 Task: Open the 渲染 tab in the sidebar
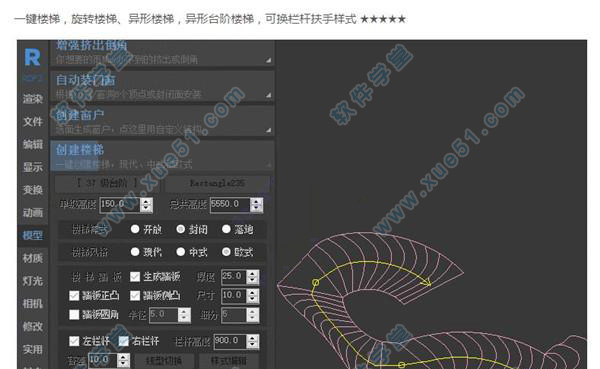tap(33, 99)
